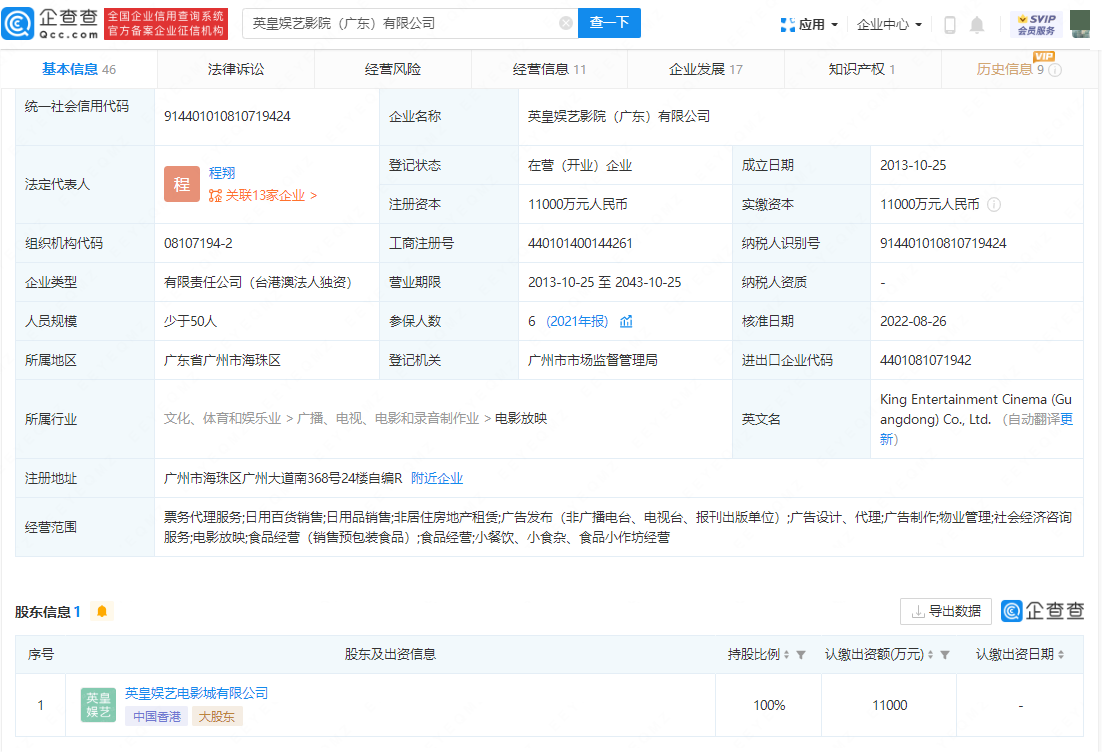Click the 更新 auto-translation link
The height and width of the screenshot is (752, 1102).
tap(977, 429)
